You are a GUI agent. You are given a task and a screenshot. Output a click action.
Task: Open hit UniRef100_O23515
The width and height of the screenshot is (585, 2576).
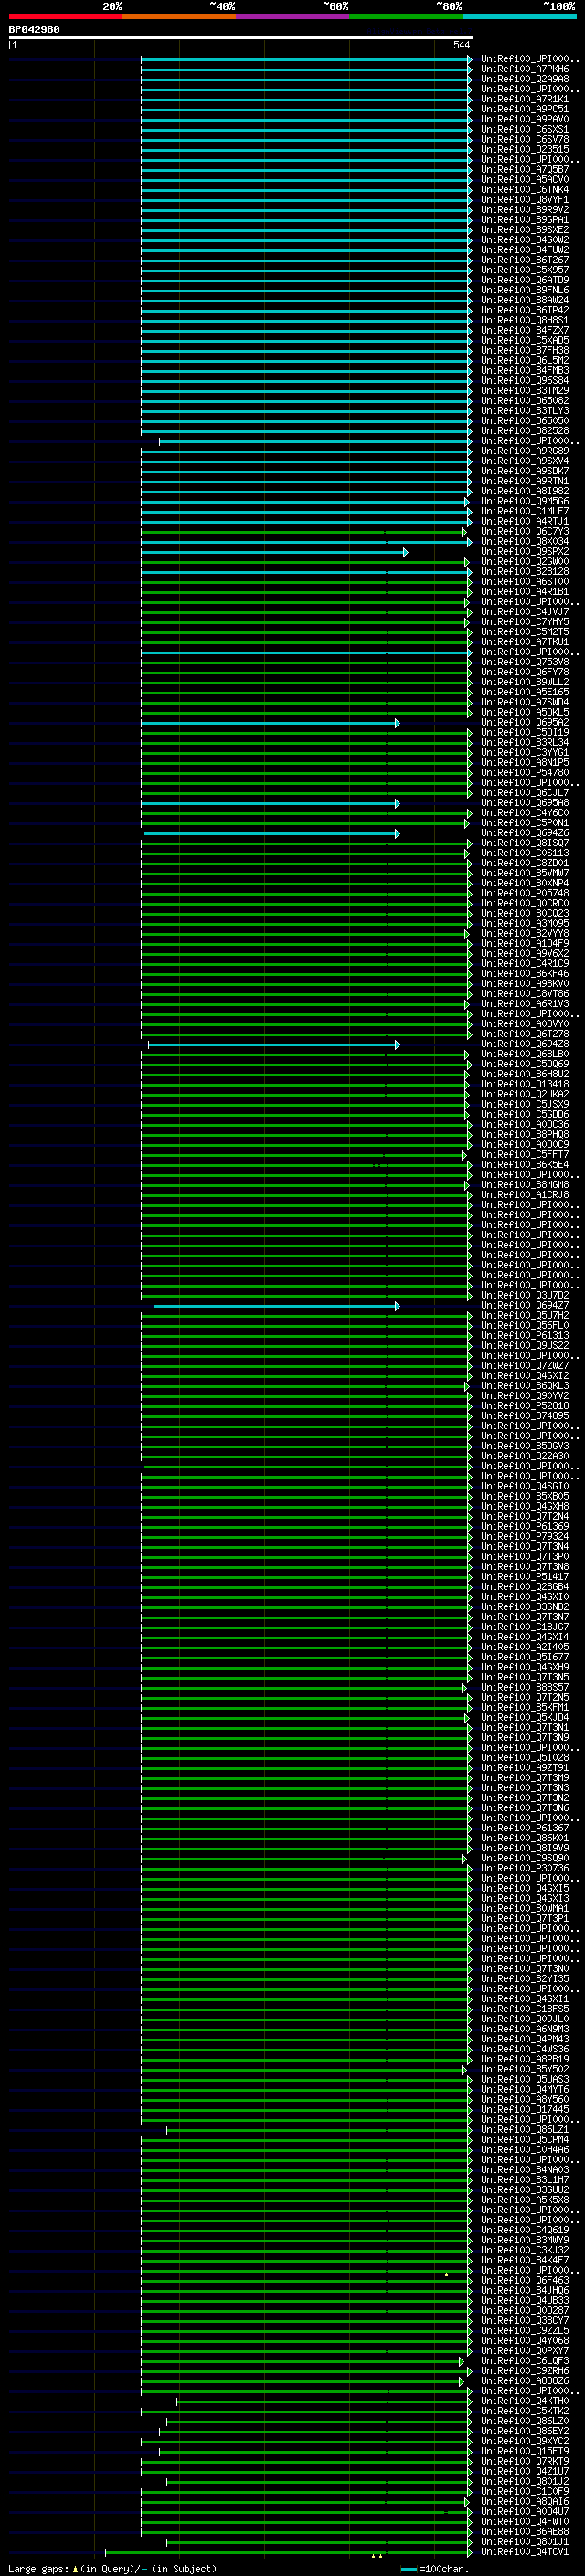525,149
